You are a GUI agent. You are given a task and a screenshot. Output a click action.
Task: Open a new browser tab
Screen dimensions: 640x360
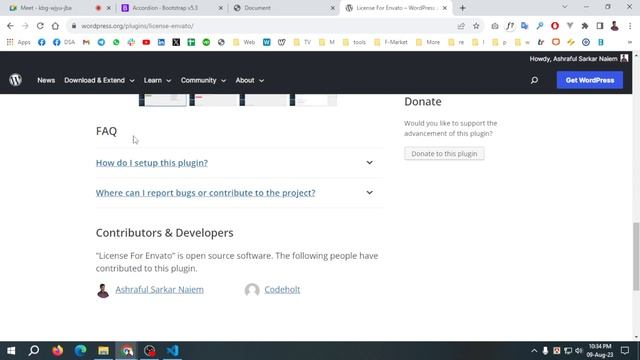pyautogui.click(x=462, y=8)
